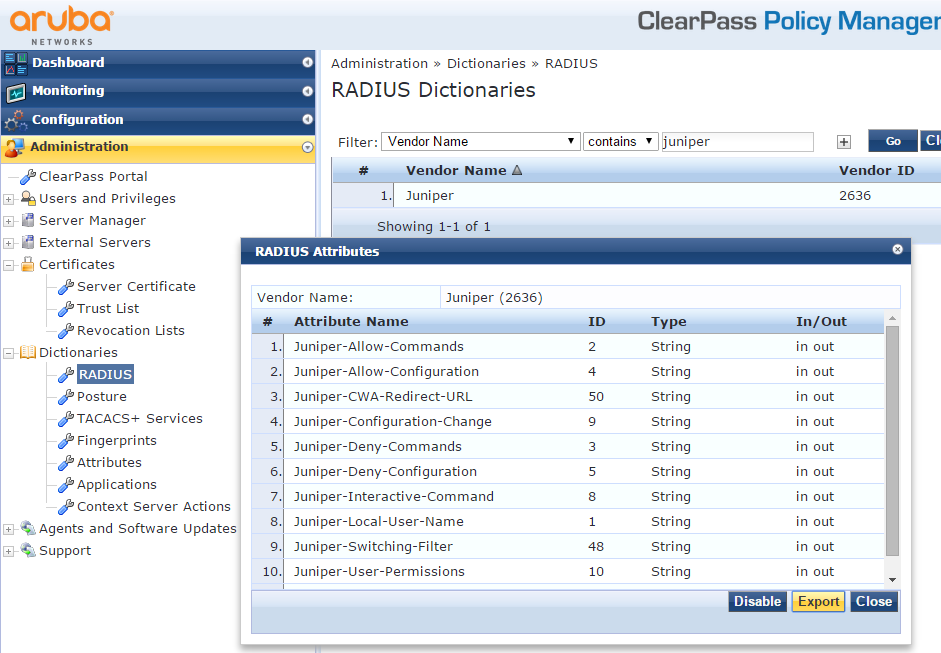Image resolution: width=941 pixels, height=653 pixels.
Task: Click the Applications wrench icon
Action: [x=65, y=484]
